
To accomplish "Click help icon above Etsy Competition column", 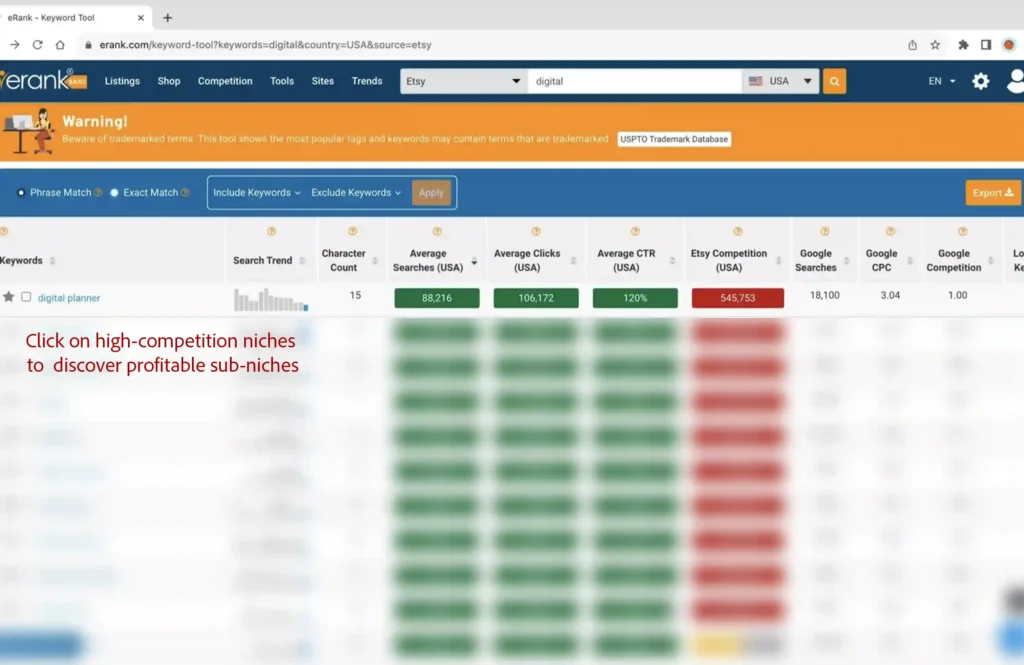I will point(738,232).
